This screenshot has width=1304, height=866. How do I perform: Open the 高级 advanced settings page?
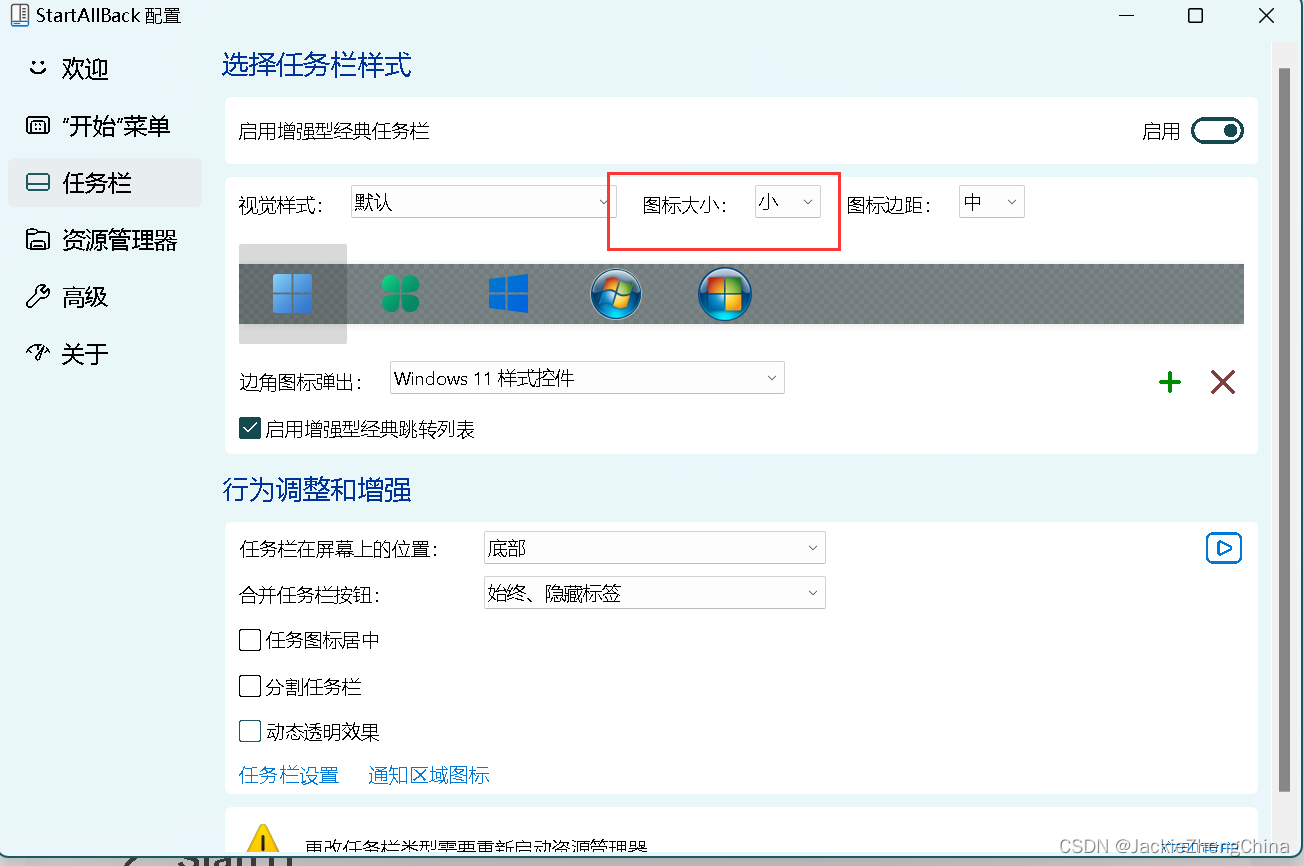pyautogui.click(x=82, y=296)
